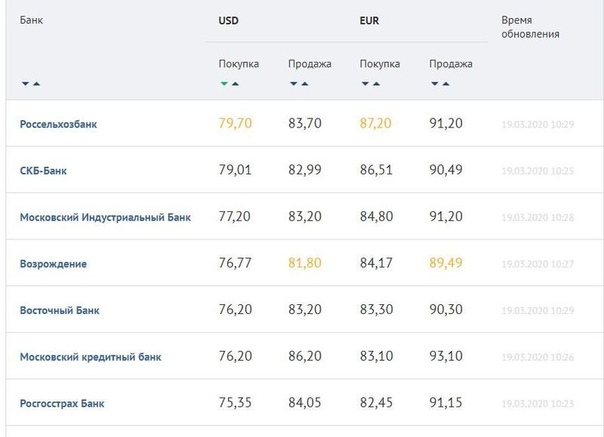The height and width of the screenshot is (437, 604).
Task: Click green descending arrow under USD Покупка
Action: pos(223,83)
